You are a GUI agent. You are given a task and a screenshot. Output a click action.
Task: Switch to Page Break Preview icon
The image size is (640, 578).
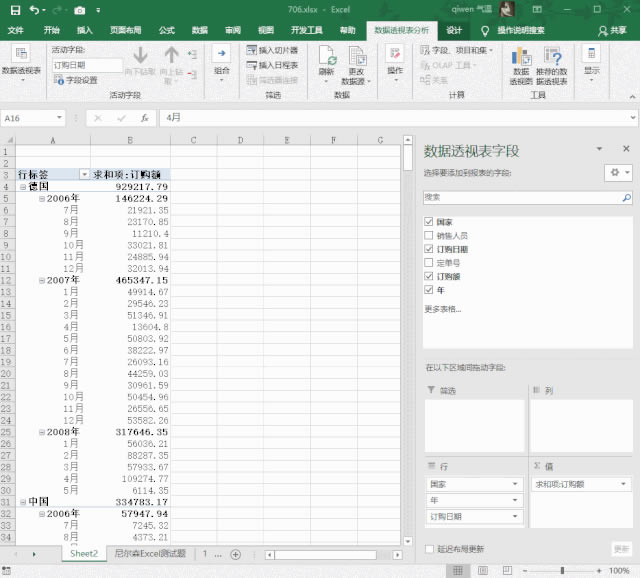[507, 570]
